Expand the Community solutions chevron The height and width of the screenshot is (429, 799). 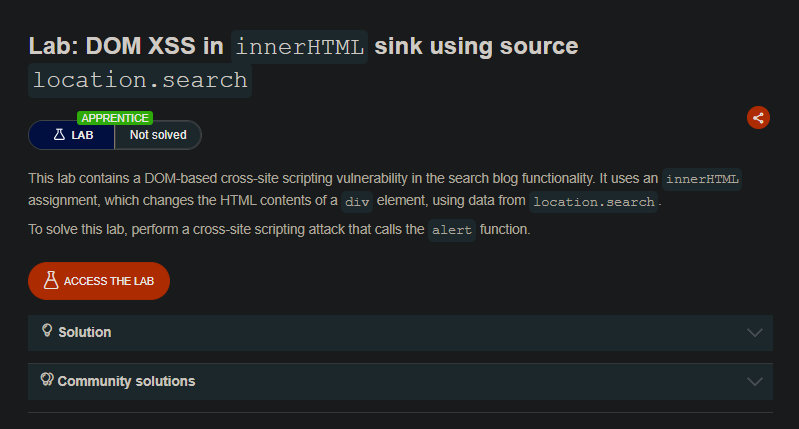[755, 382]
